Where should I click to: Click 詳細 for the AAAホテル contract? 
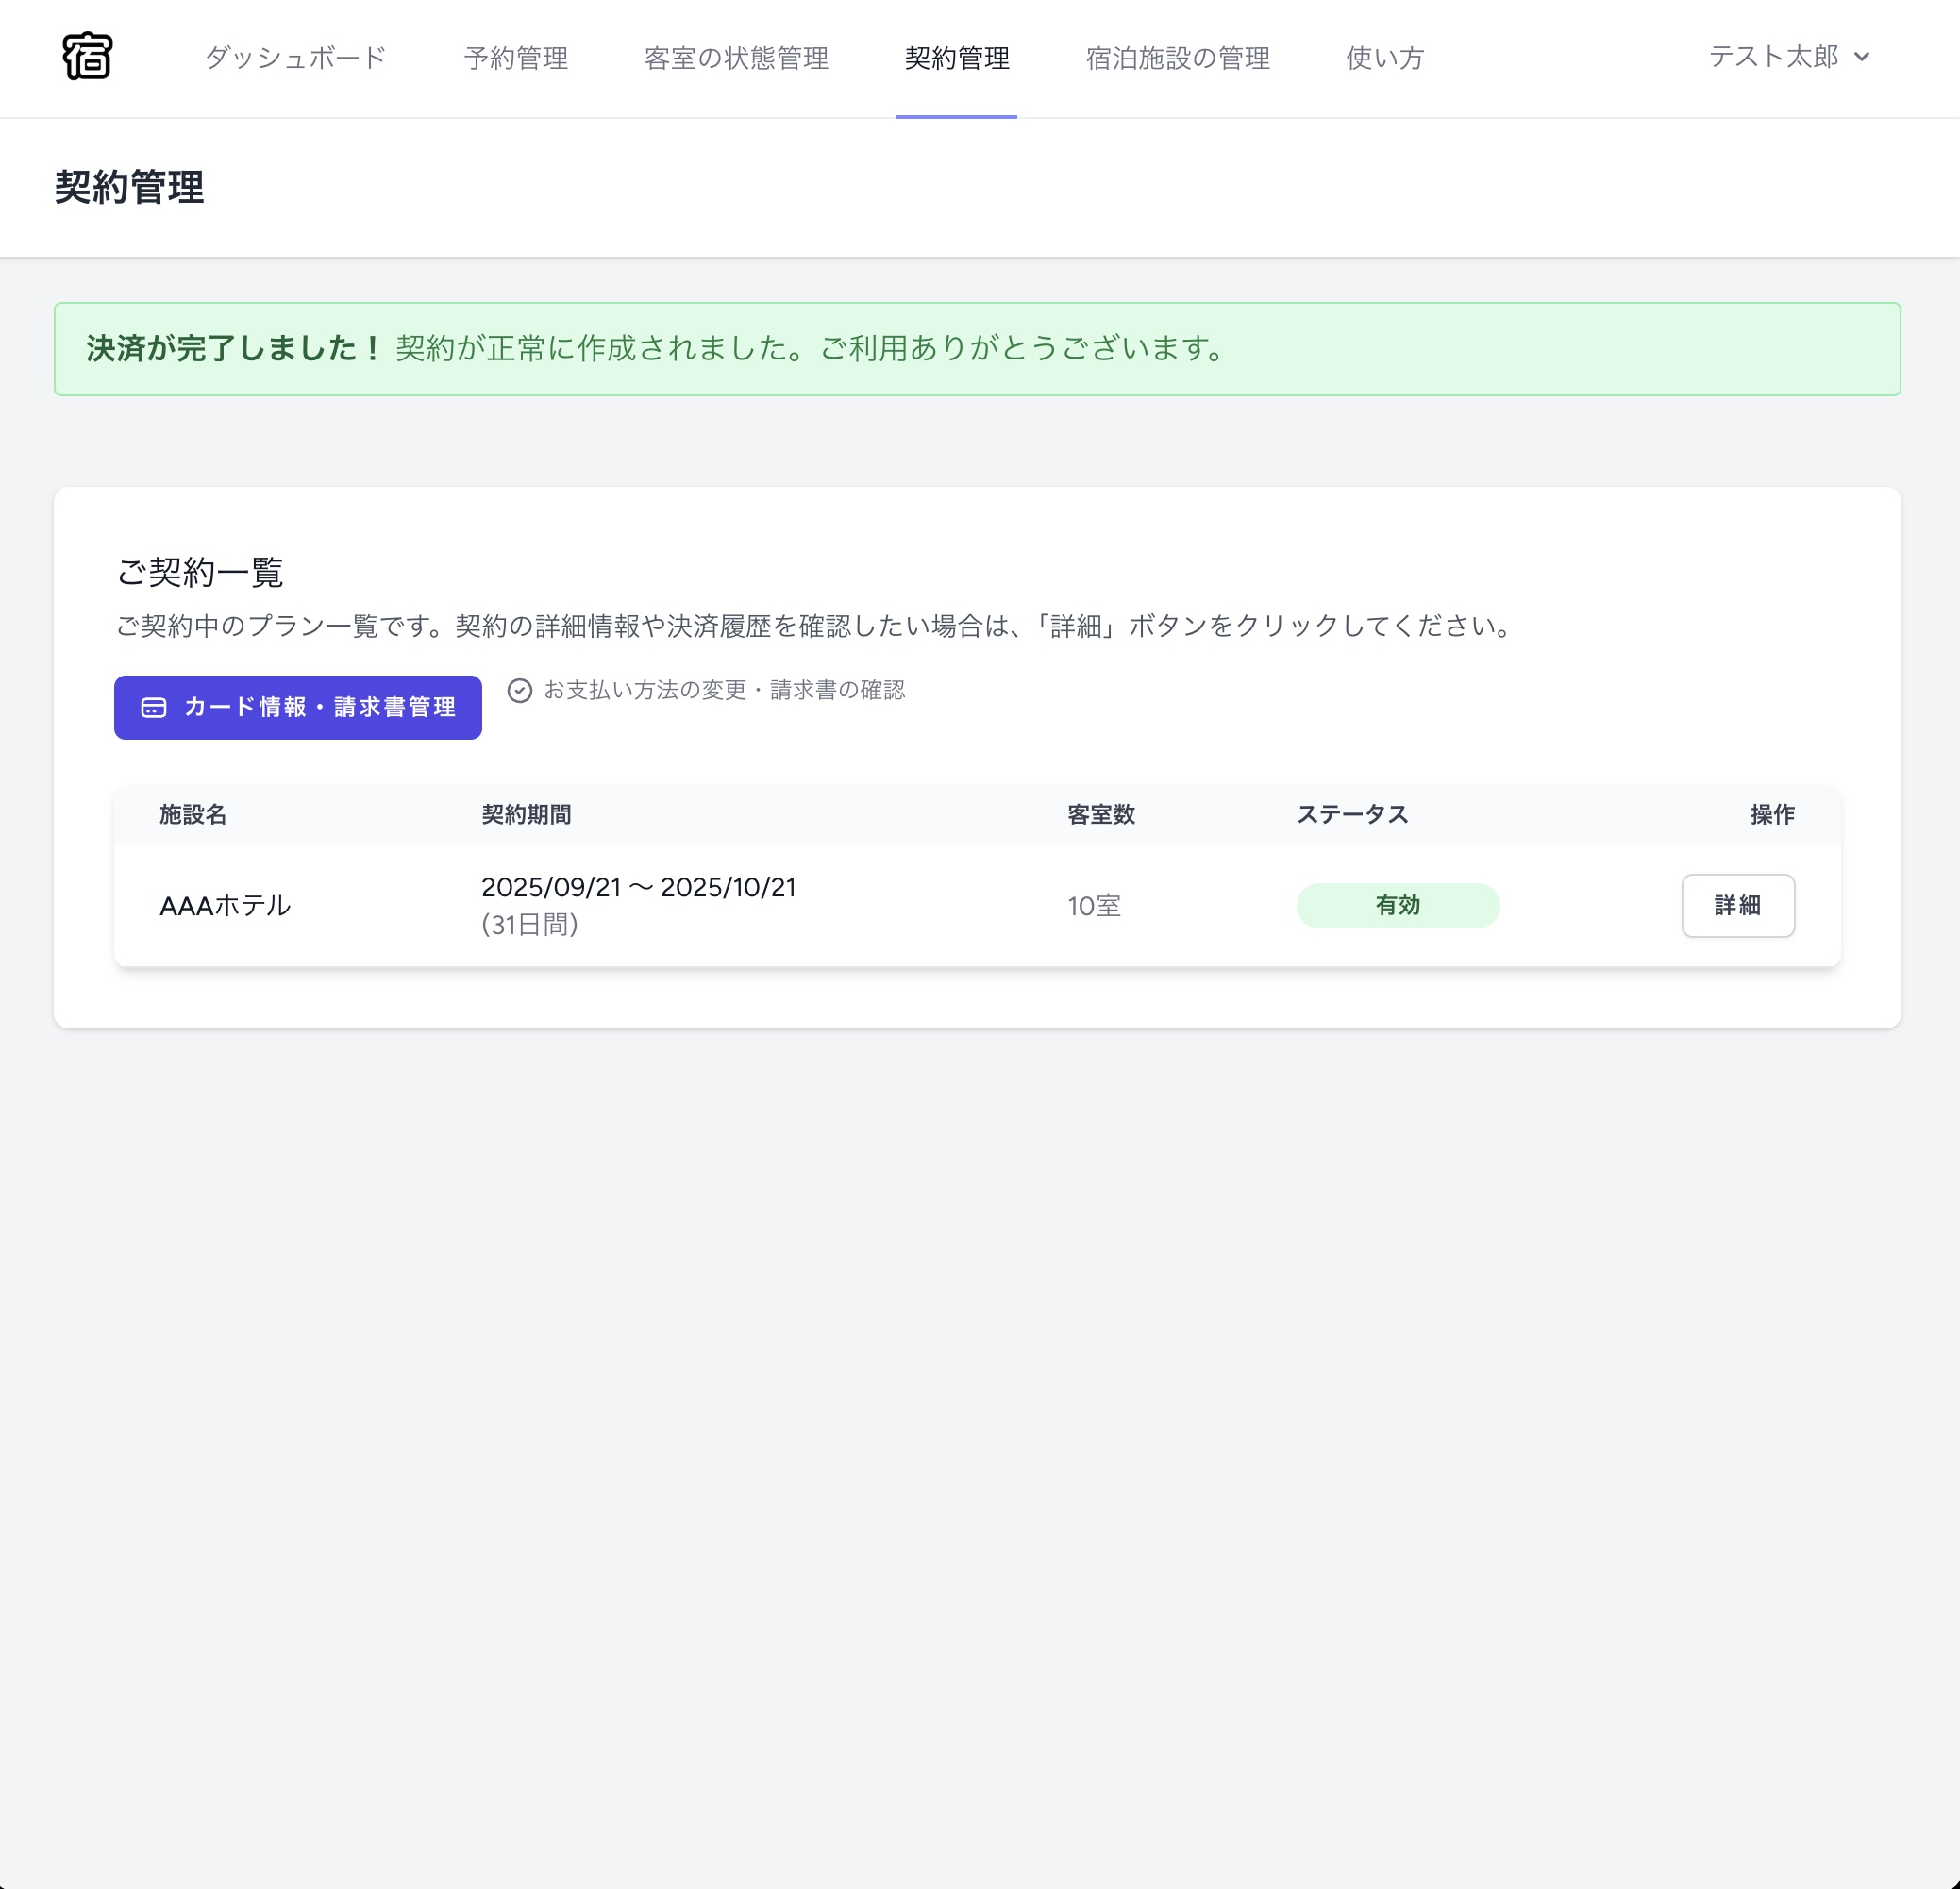(x=1738, y=905)
